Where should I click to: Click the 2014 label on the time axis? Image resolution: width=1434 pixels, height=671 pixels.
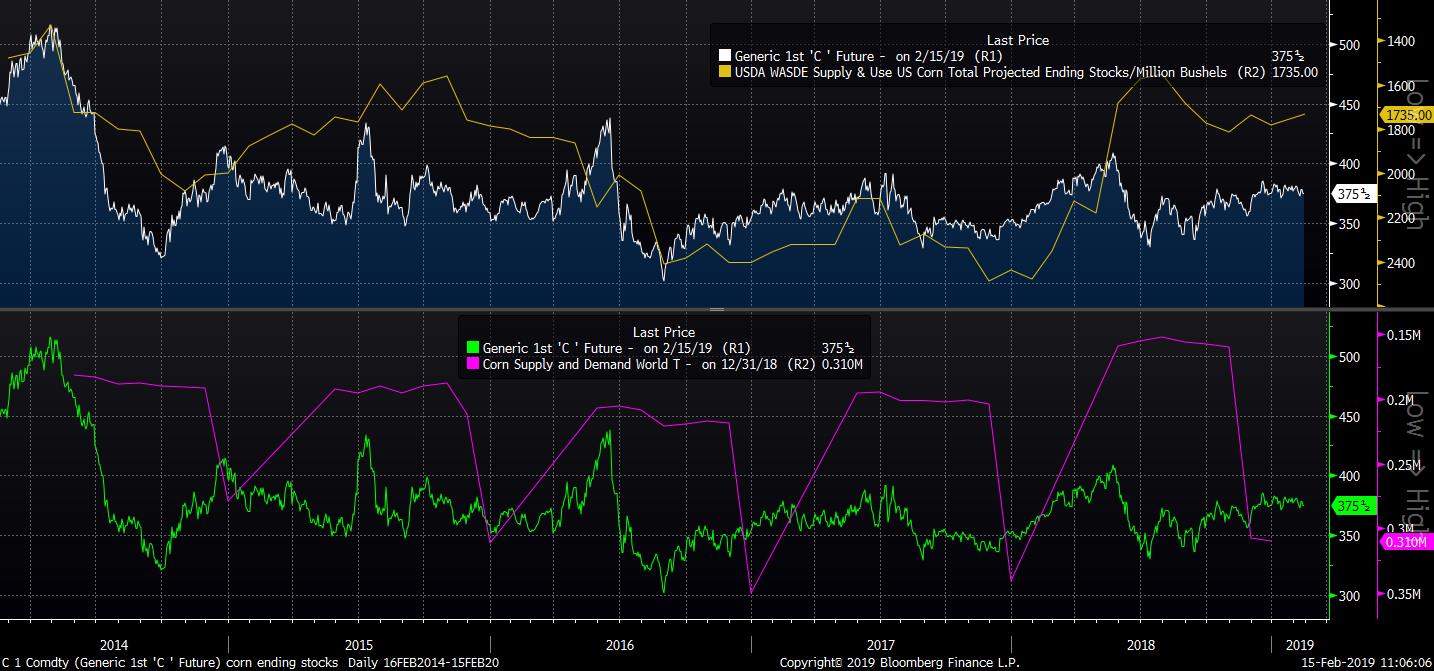coord(114,644)
